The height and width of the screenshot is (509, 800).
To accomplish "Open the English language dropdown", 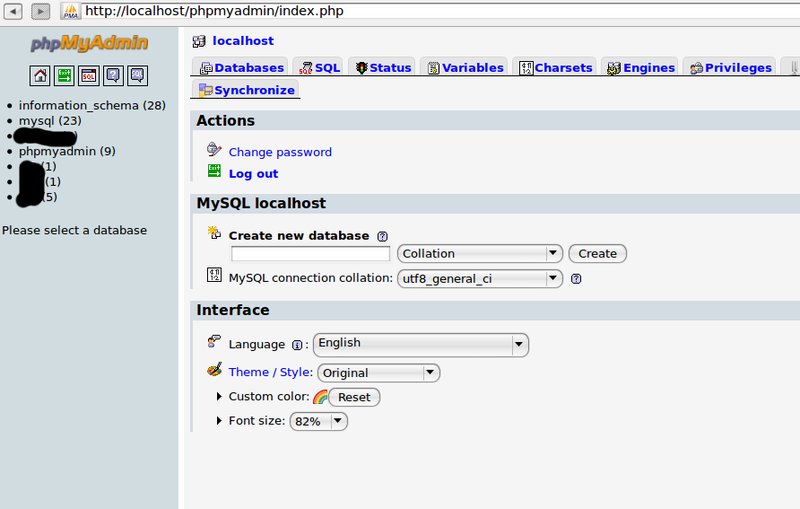I will (421, 344).
